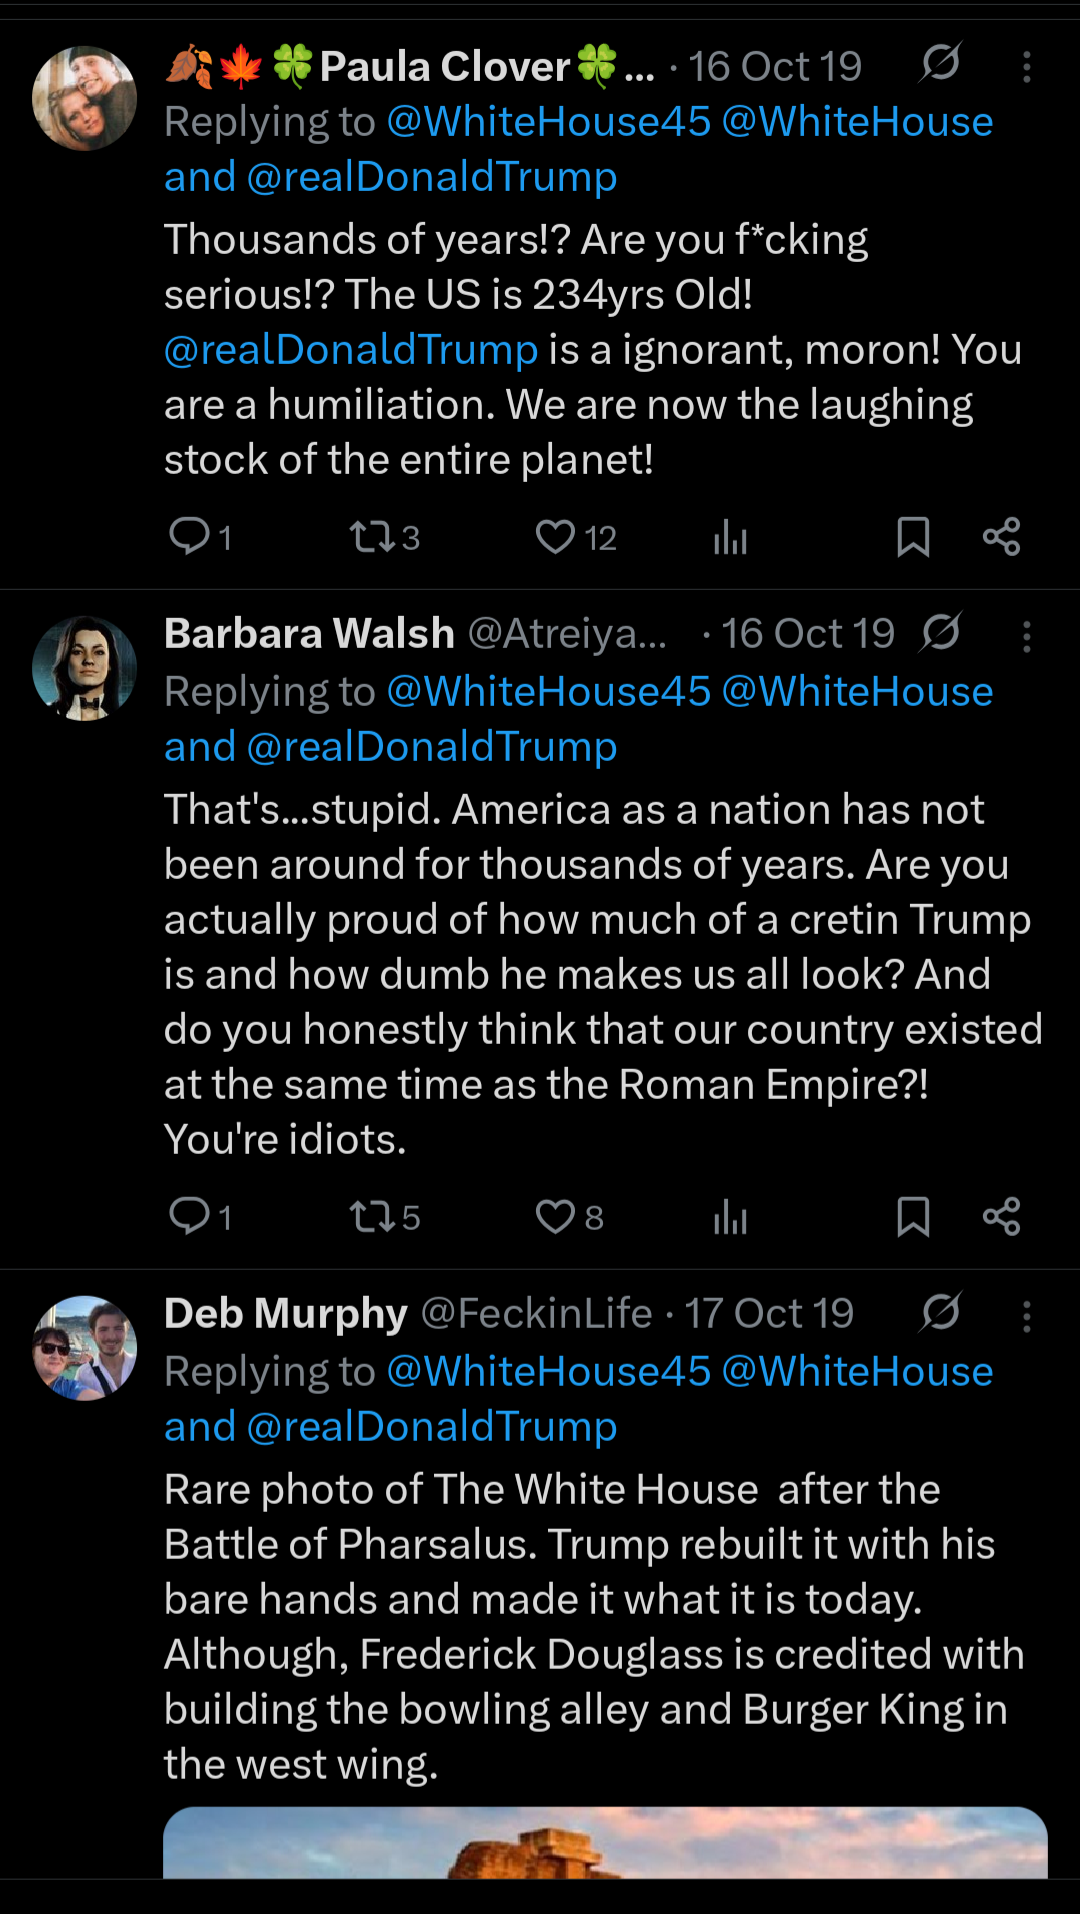This screenshot has width=1080, height=1914.
Task: Reply to Paula Clover's tweet
Action: 189,537
